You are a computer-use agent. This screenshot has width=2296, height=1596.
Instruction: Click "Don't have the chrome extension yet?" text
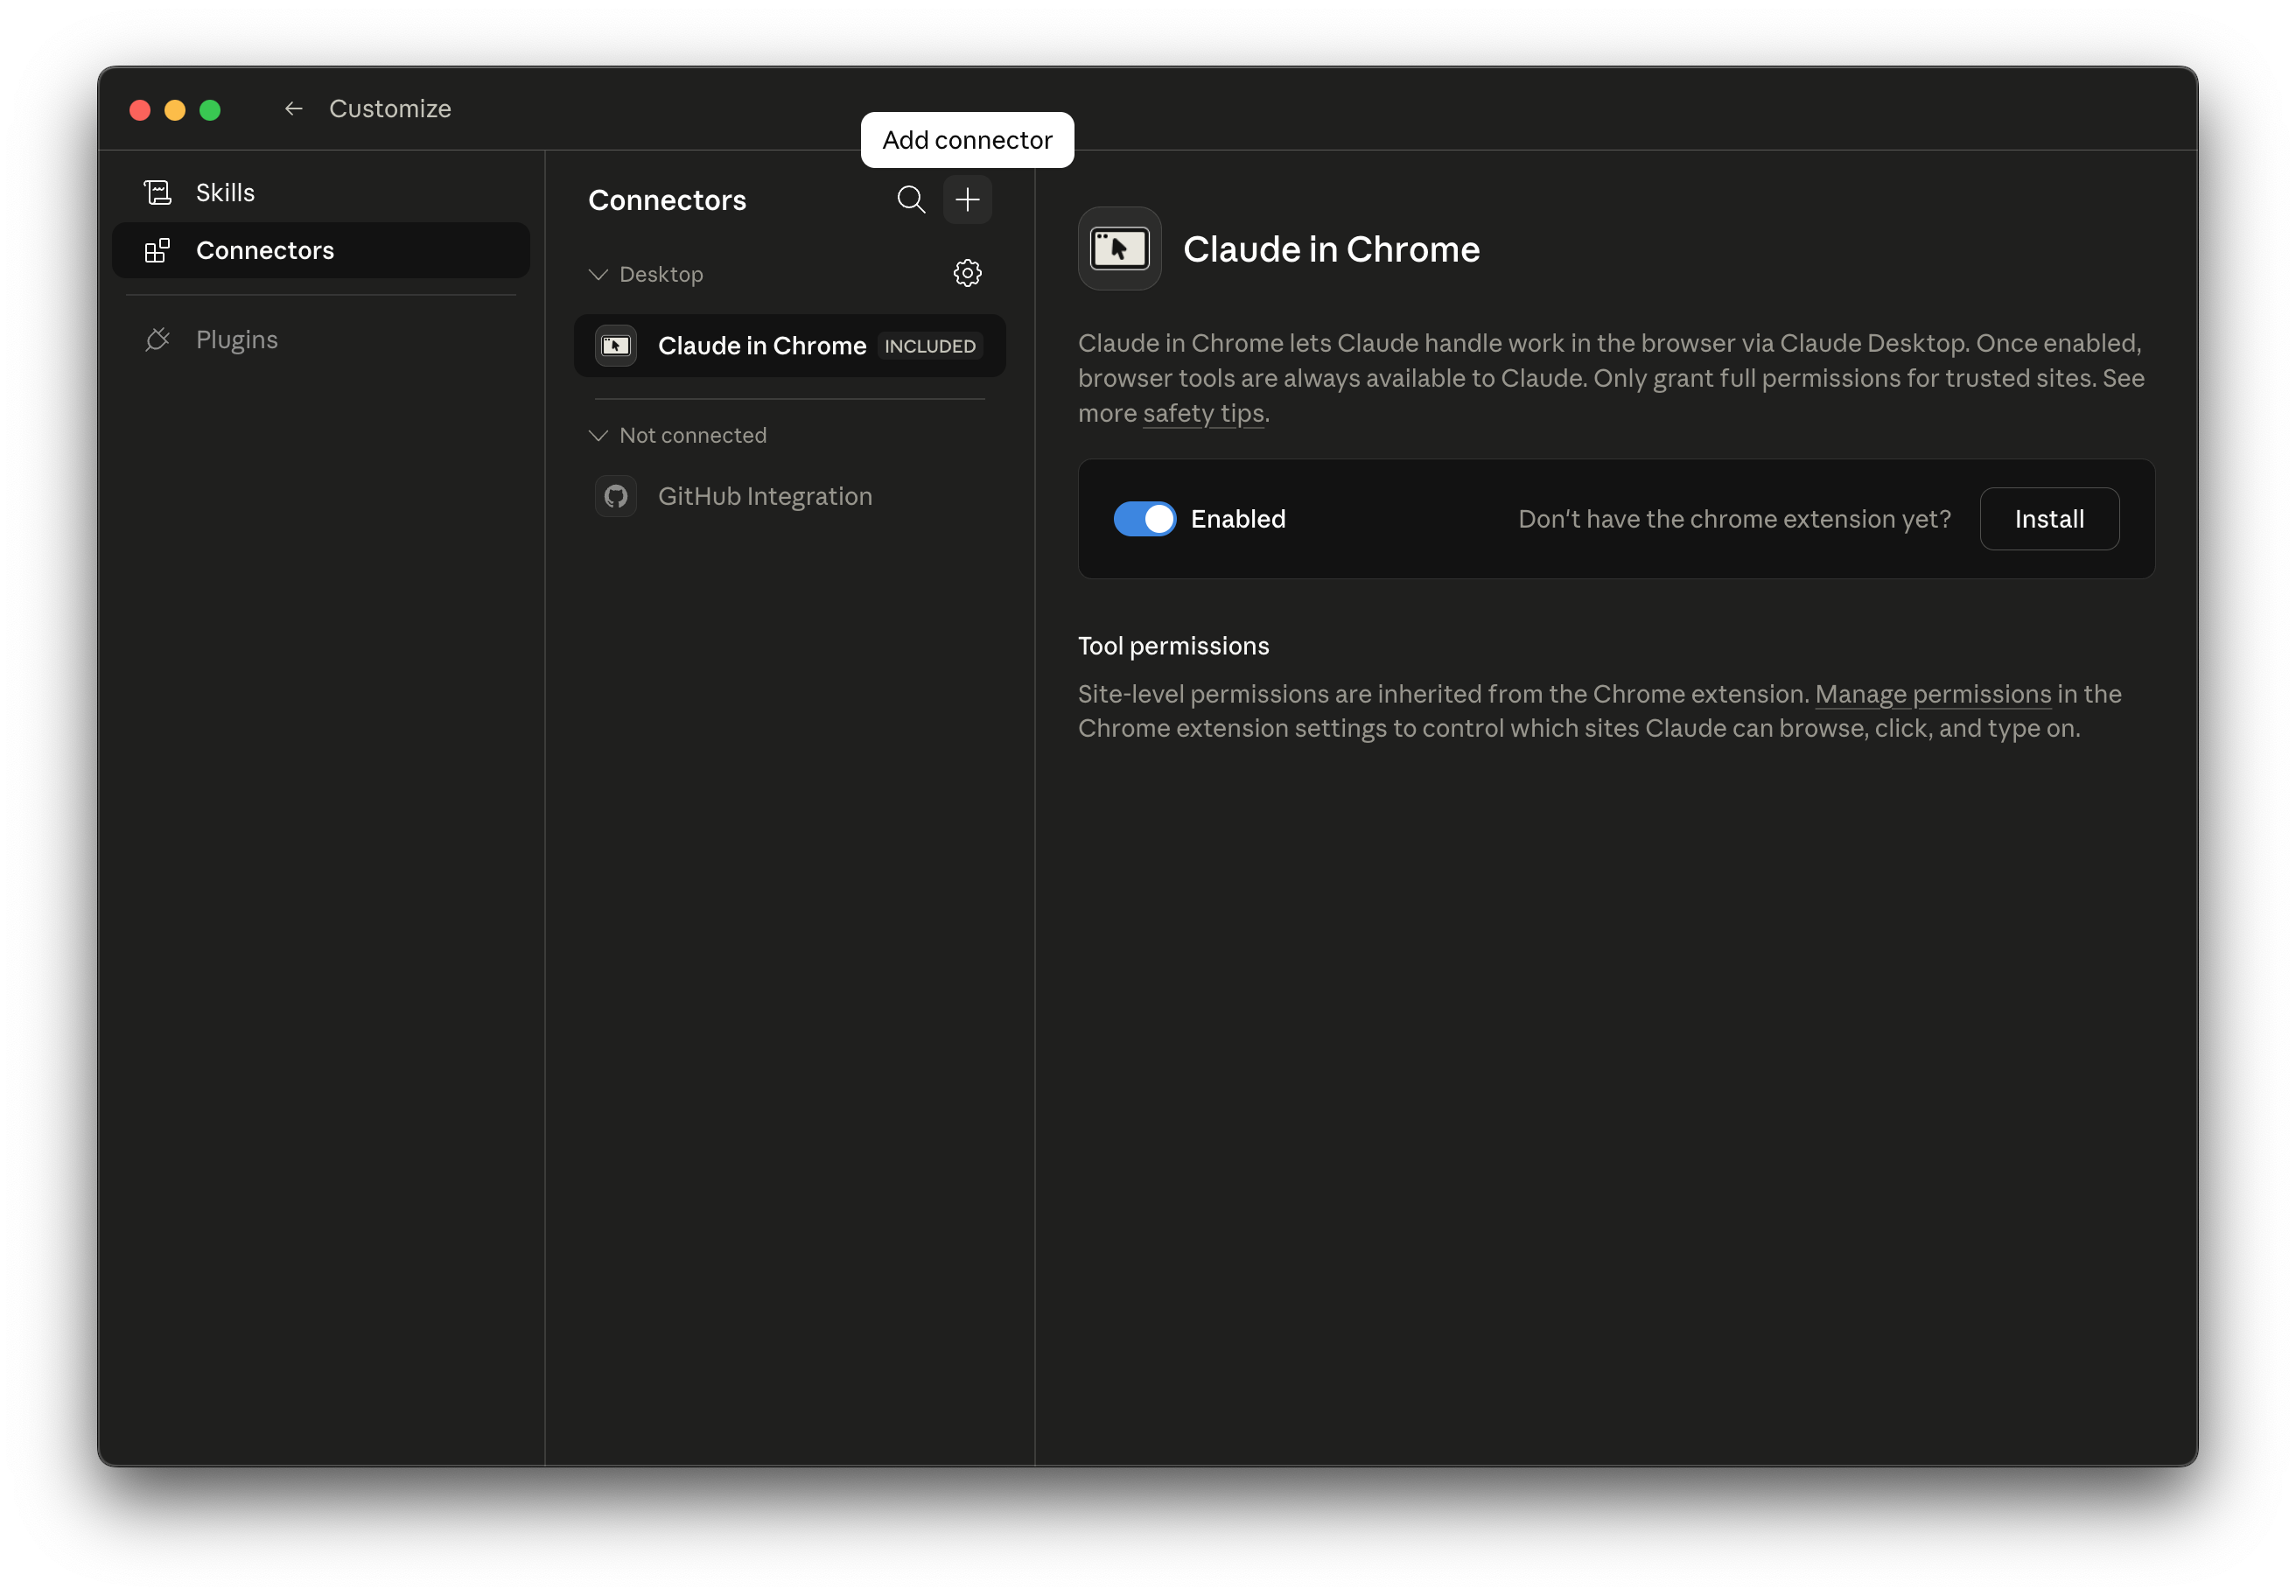pyautogui.click(x=1734, y=519)
